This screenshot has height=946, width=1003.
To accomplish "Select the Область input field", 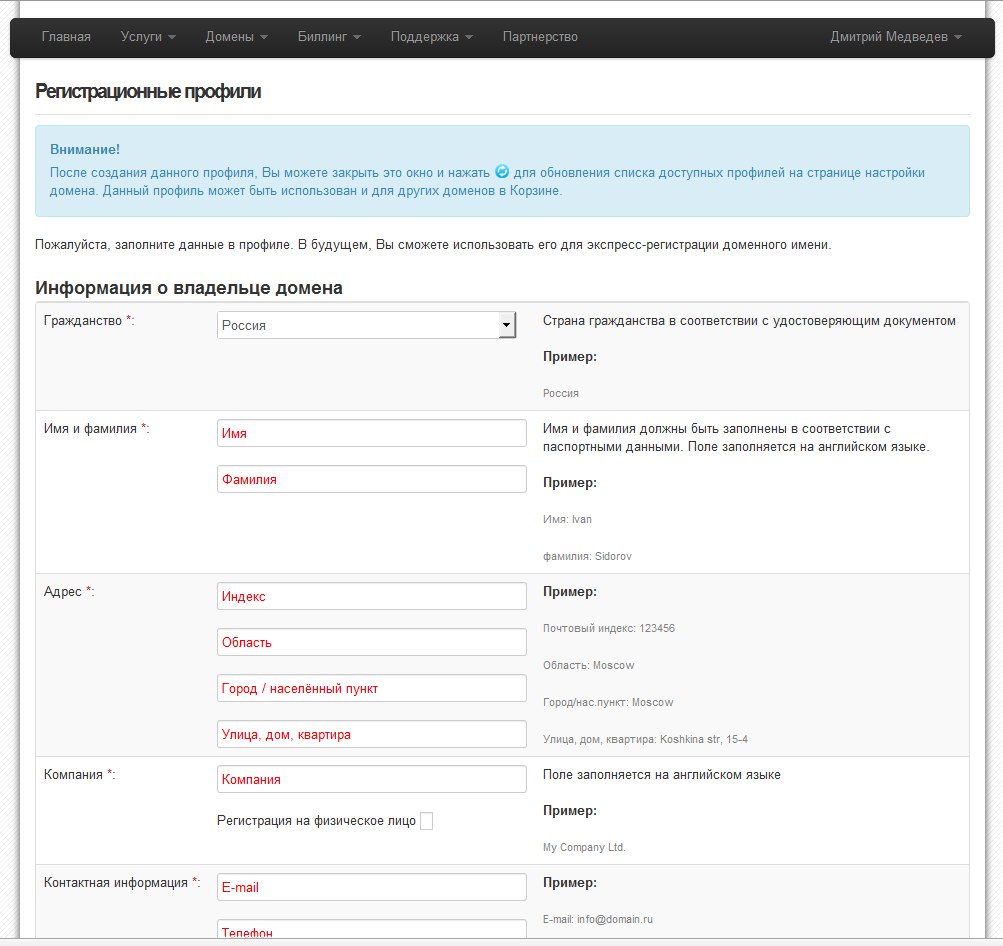I will [x=371, y=642].
